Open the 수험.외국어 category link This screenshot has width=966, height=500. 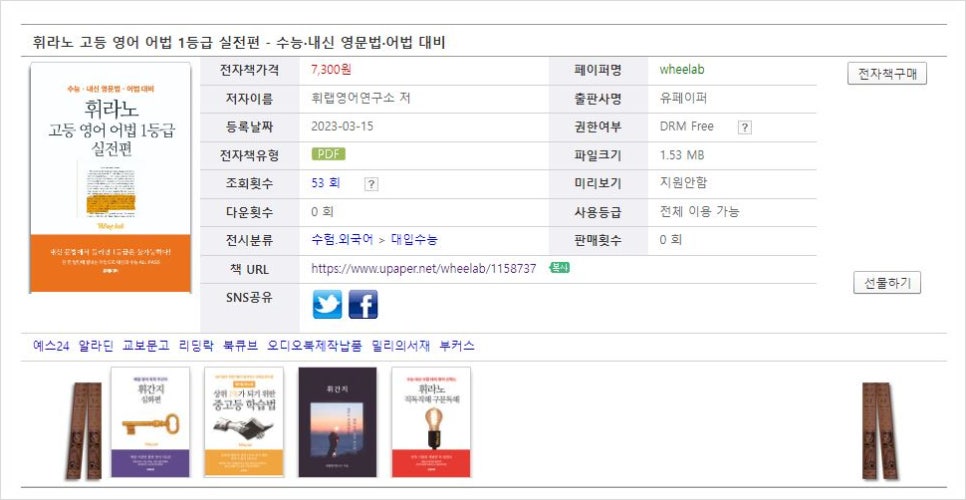tap(343, 240)
